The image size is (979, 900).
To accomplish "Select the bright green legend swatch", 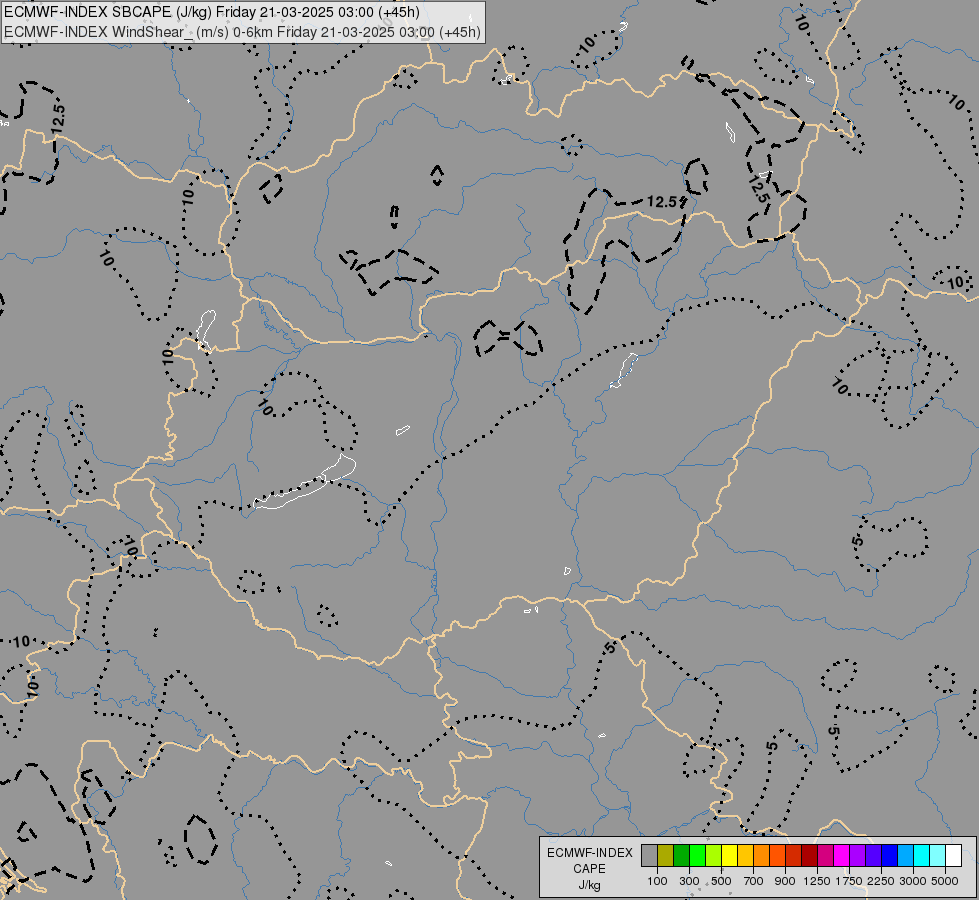I will (697, 855).
